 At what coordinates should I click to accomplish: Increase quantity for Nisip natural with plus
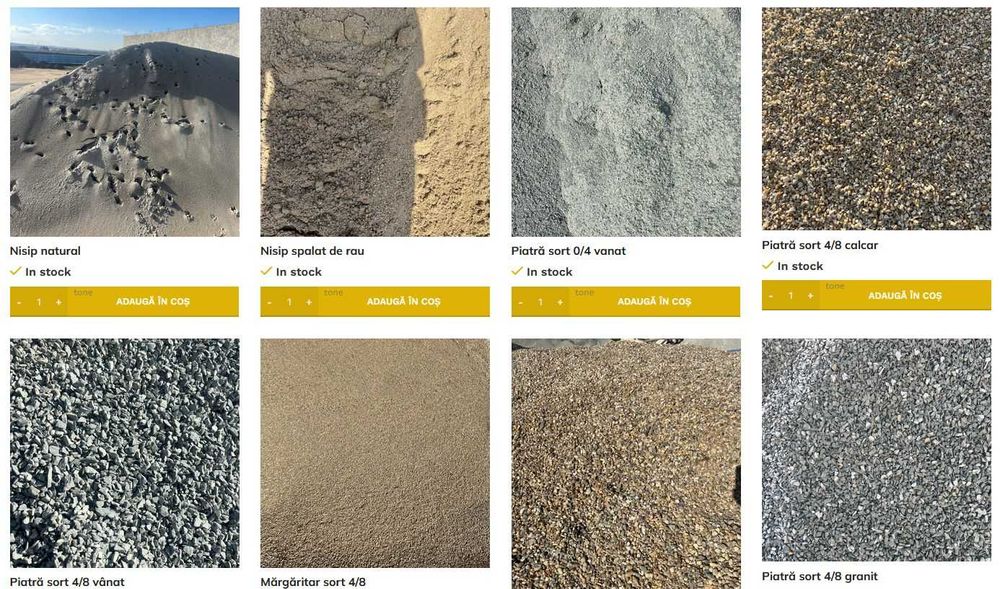pyautogui.click(x=58, y=302)
